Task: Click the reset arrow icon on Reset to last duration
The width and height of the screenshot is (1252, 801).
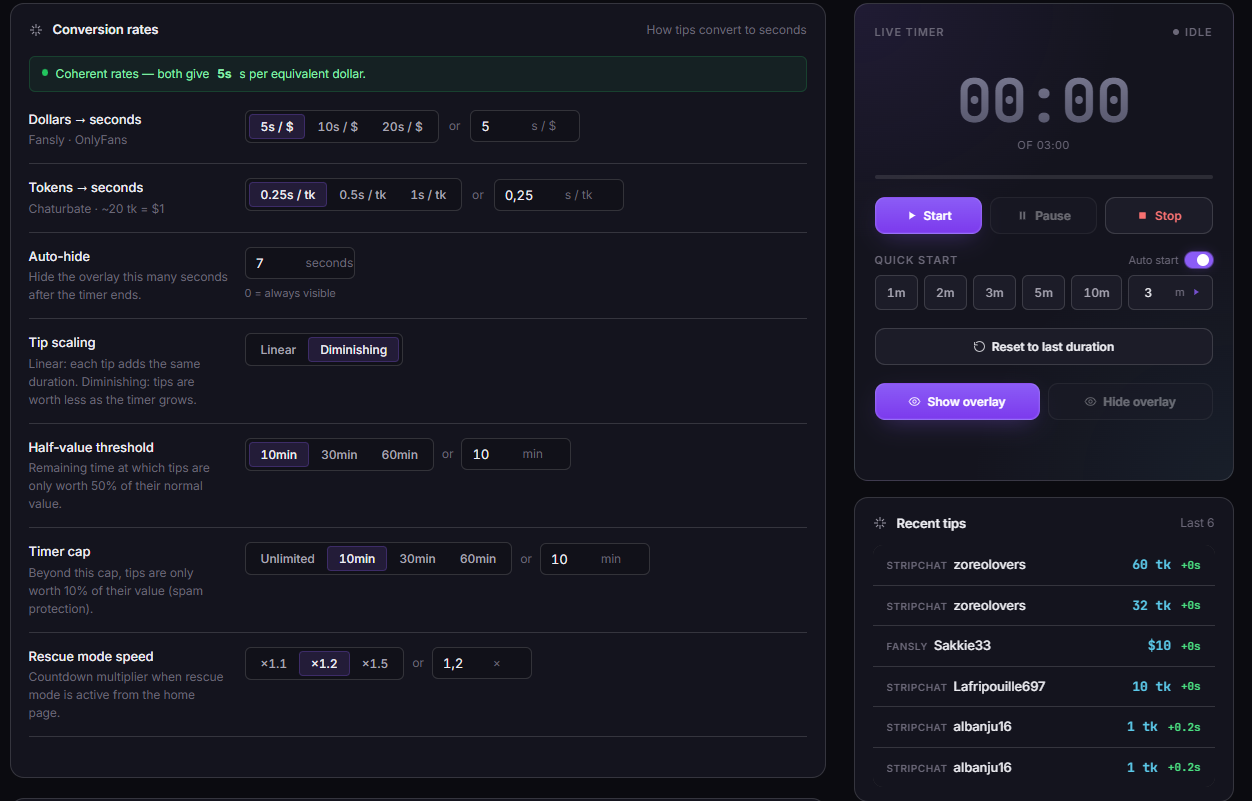Action: [980, 347]
